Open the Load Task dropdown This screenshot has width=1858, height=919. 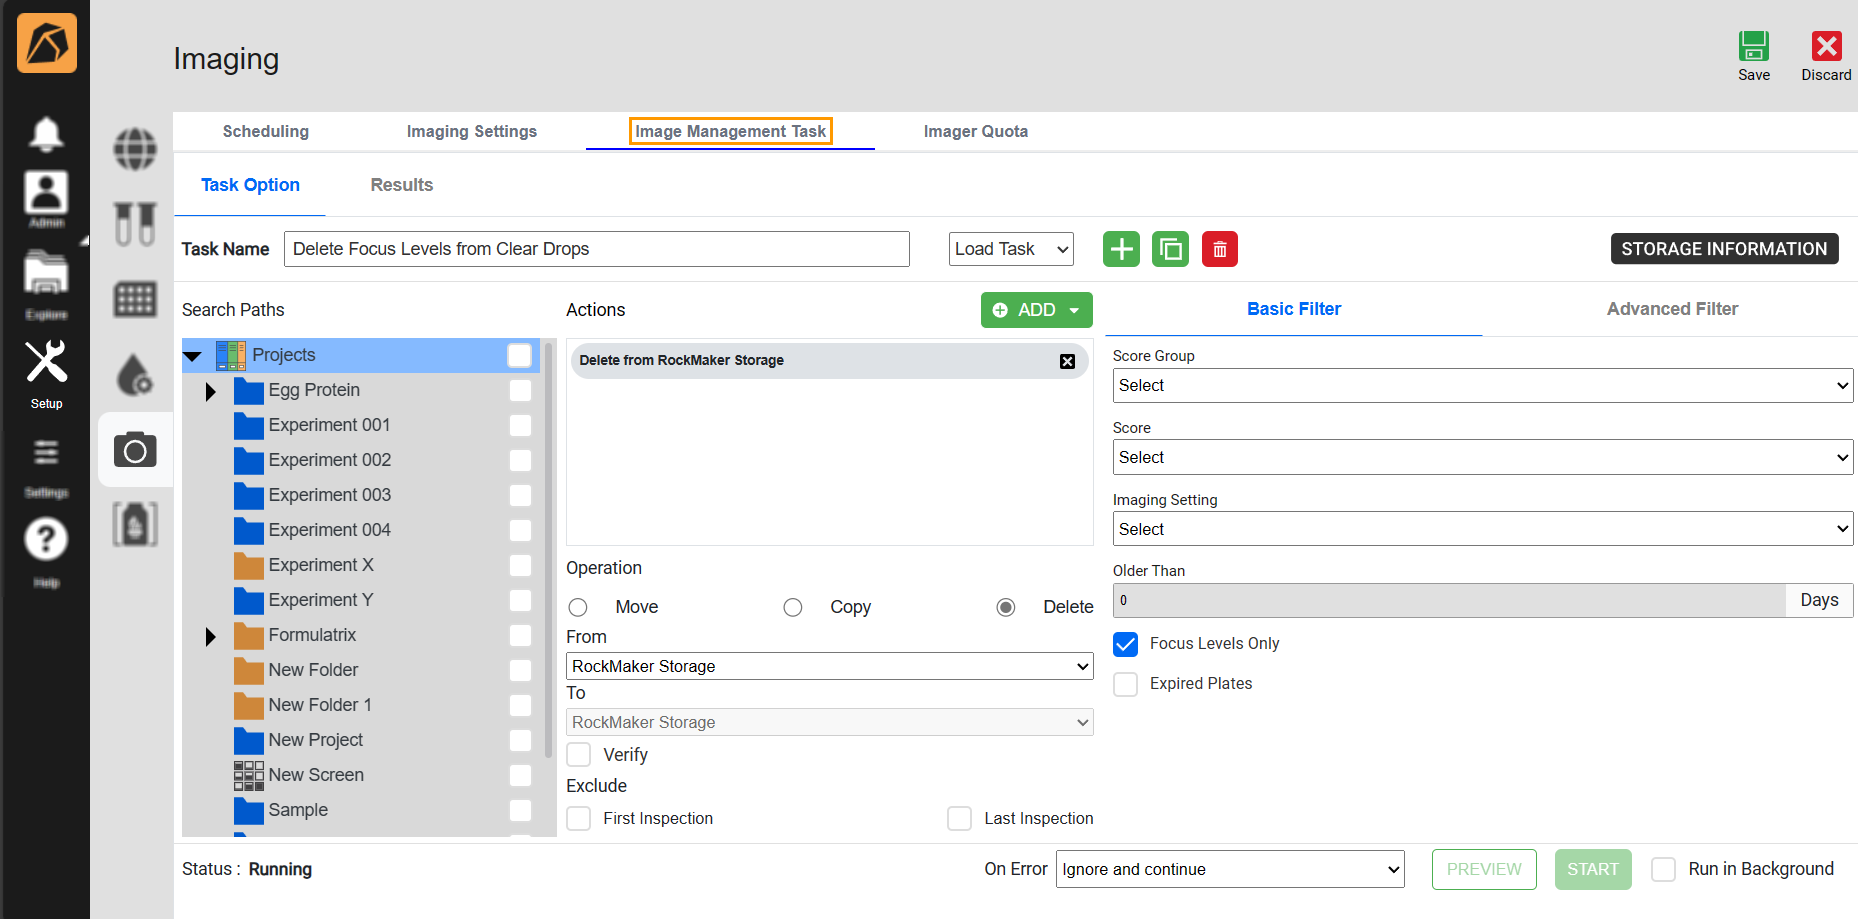pyautogui.click(x=1010, y=249)
